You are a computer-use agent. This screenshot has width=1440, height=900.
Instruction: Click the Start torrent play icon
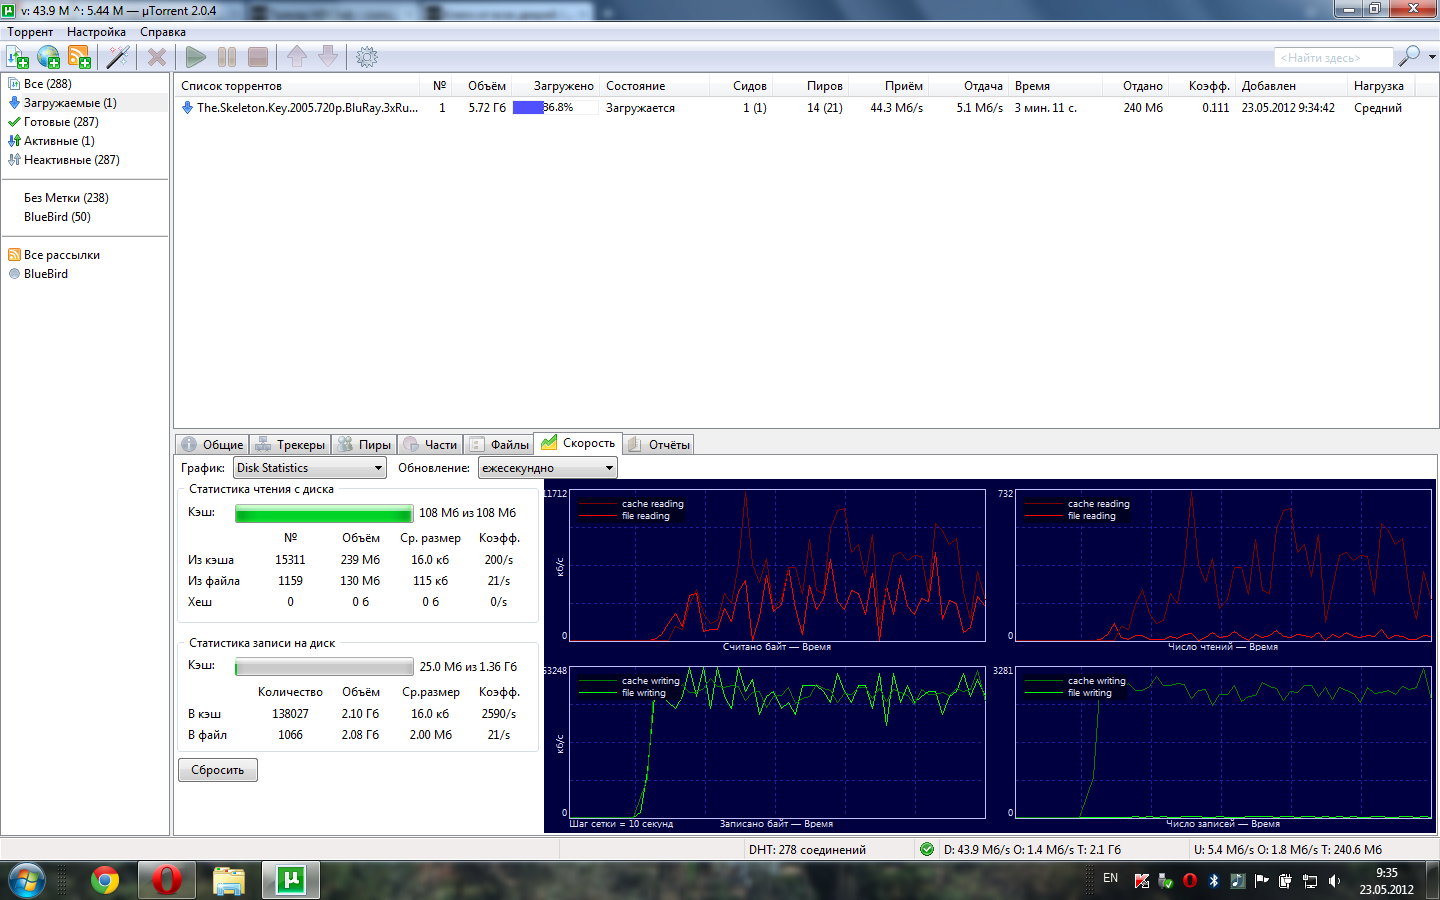[x=196, y=57]
